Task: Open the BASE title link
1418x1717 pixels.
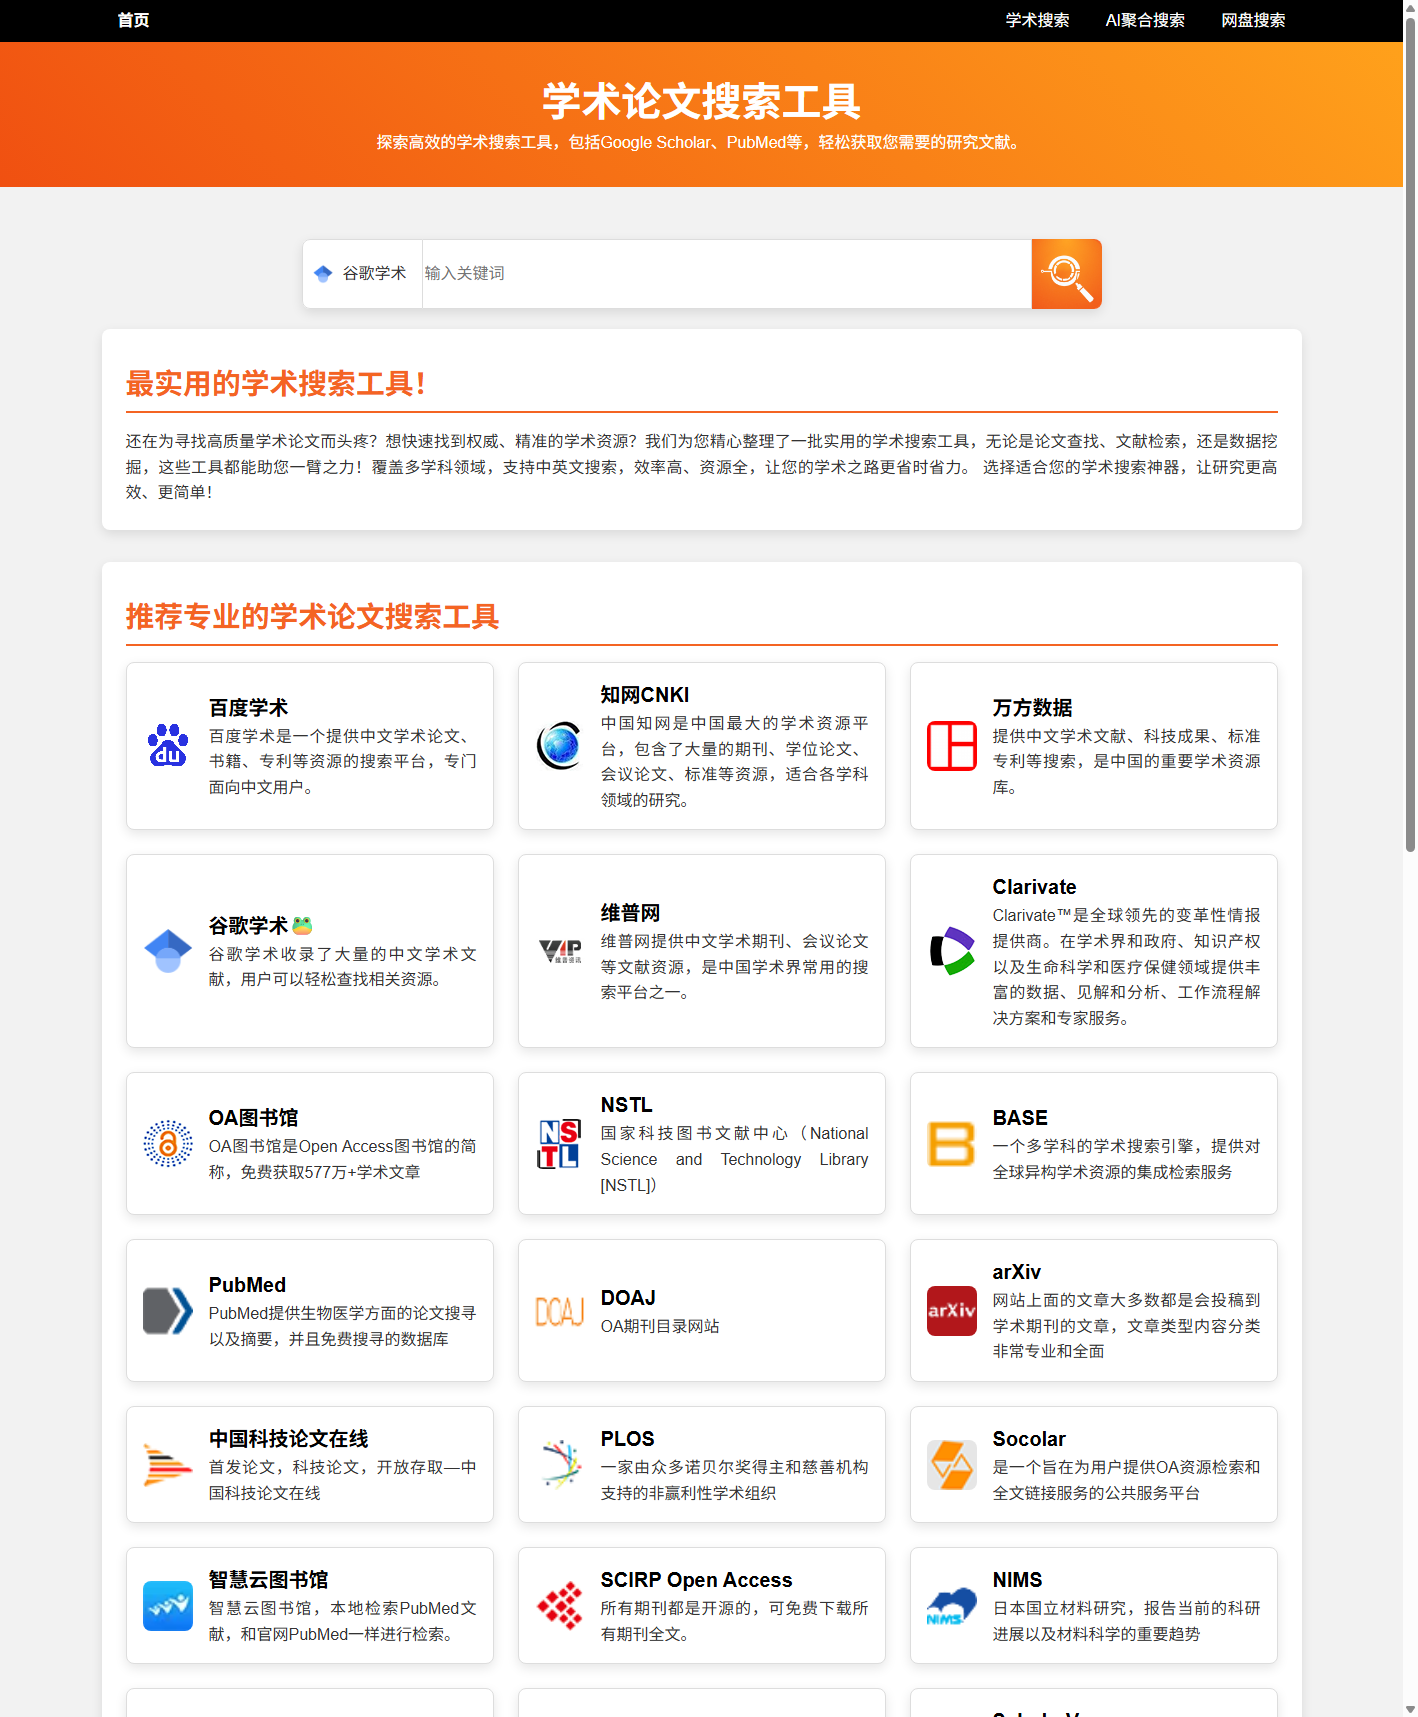Action: pyautogui.click(x=1020, y=1118)
